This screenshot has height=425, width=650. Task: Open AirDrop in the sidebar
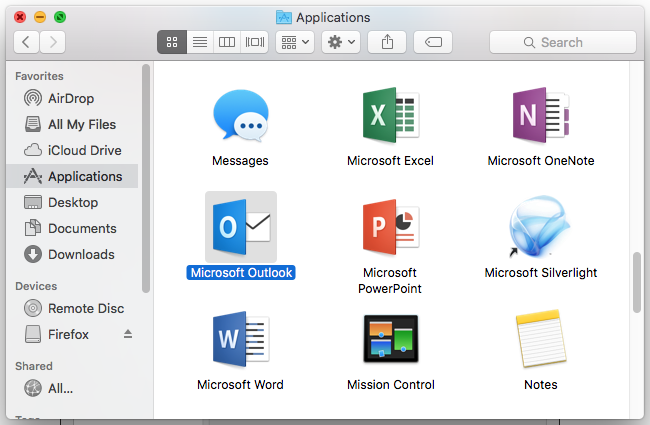(x=73, y=98)
